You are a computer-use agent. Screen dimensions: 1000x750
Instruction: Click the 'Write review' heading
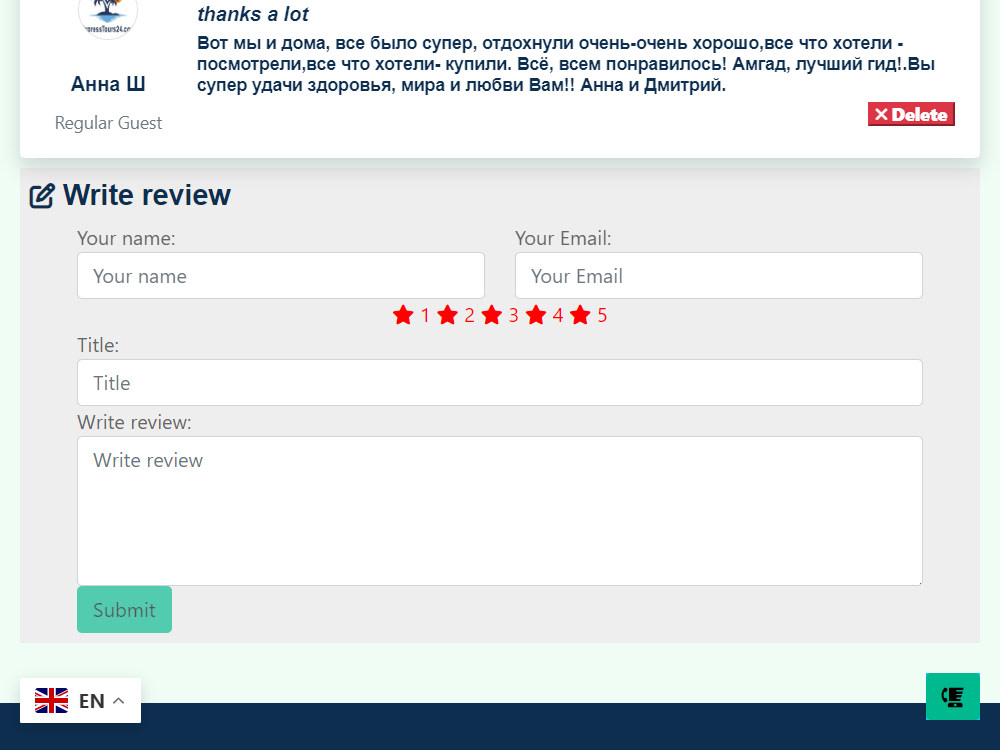[x=147, y=195]
